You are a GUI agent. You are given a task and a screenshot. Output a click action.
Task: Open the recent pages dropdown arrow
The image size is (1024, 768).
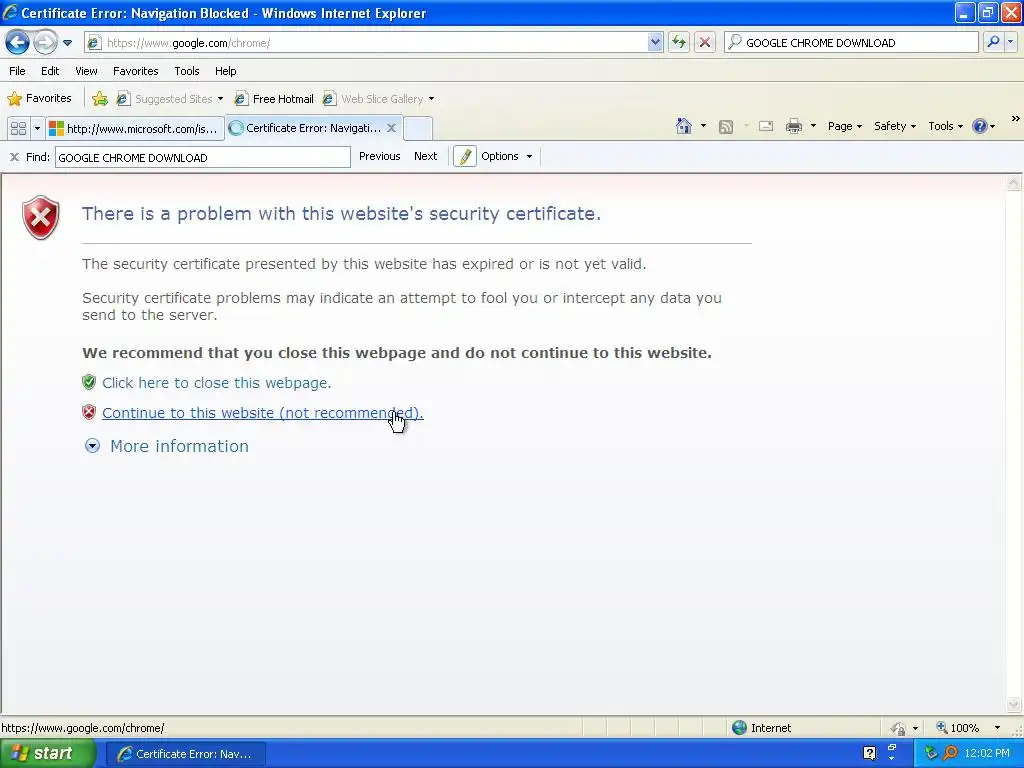67,43
